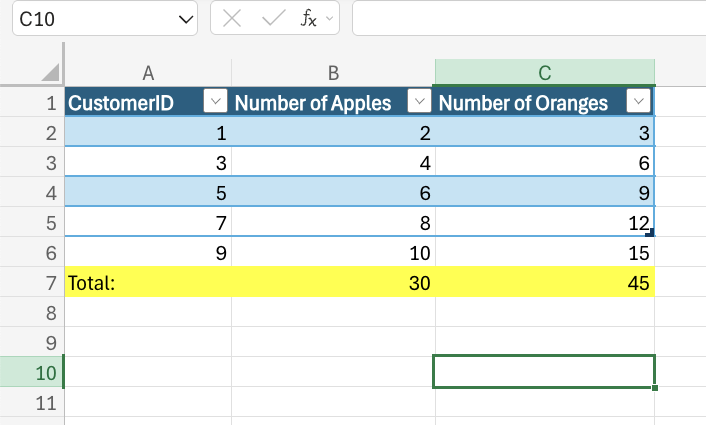Image resolution: width=706 pixels, height=425 pixels.
Task: Select the Number of Apples cell showing 4
Action: [x=333, y=162]
